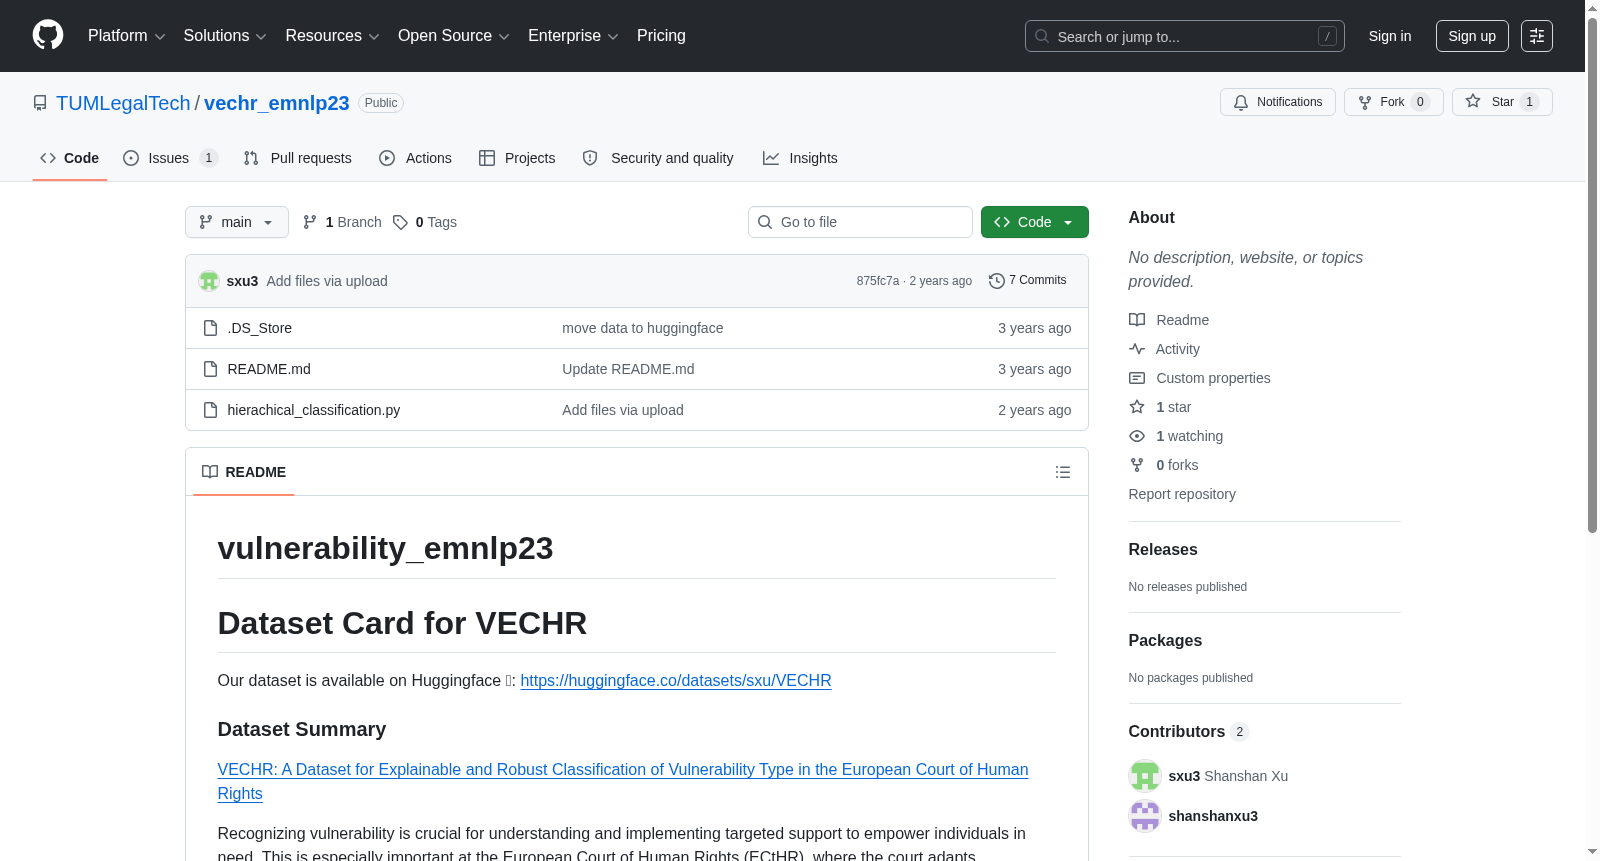Open the vechr_emnlp23 repository link
The width and height of the screenshot is (1600, 861).
(277, 103)
